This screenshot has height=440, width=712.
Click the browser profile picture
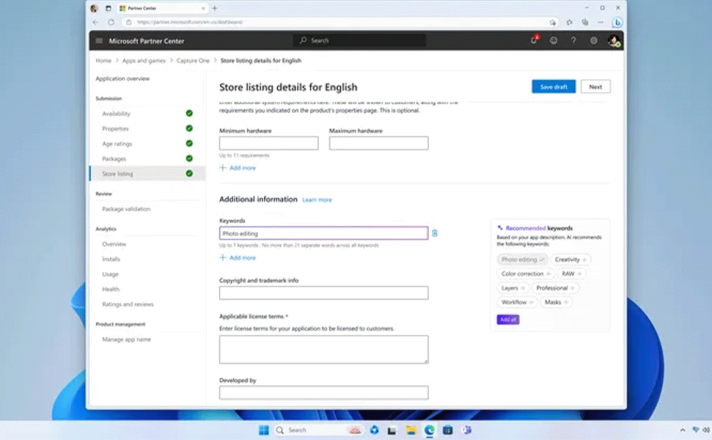point(94,8)
